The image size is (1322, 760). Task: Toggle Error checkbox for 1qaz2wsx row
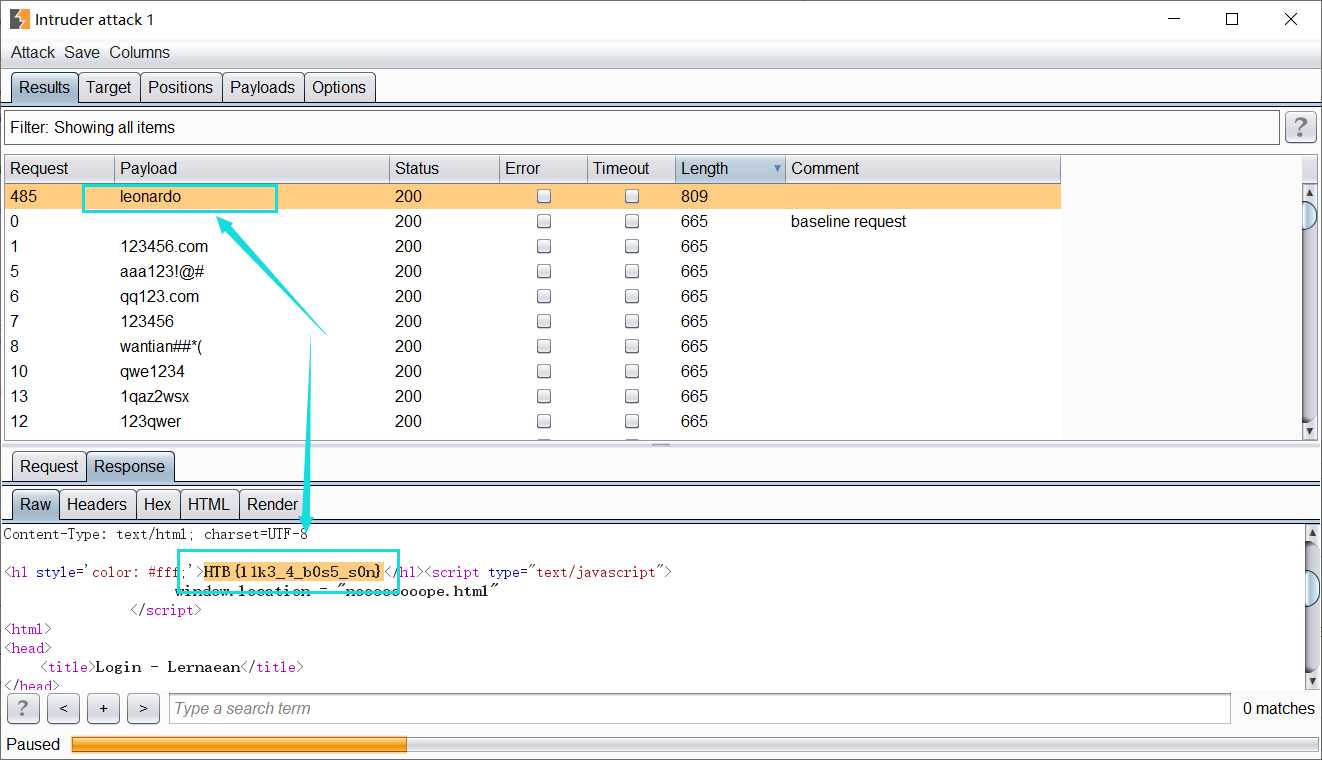544,396
